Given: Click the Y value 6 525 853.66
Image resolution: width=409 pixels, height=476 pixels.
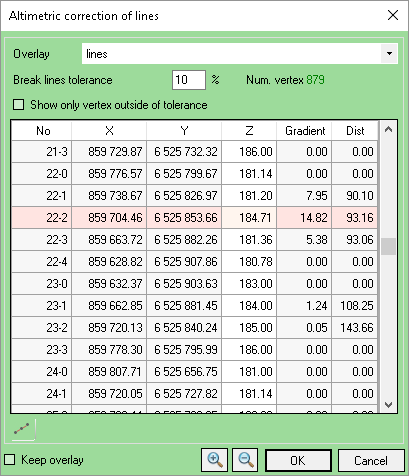Looking at the screenshot, I should 184,218.
